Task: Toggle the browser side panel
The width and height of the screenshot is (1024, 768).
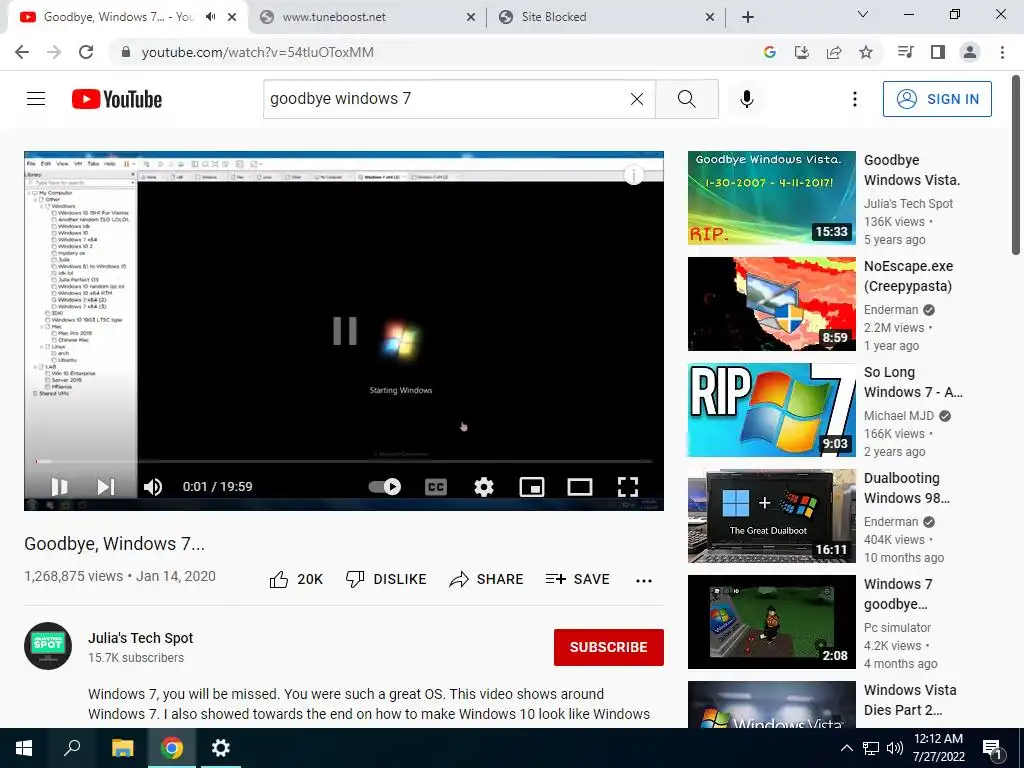Action: pyautogui.click(x=938, y=52)
